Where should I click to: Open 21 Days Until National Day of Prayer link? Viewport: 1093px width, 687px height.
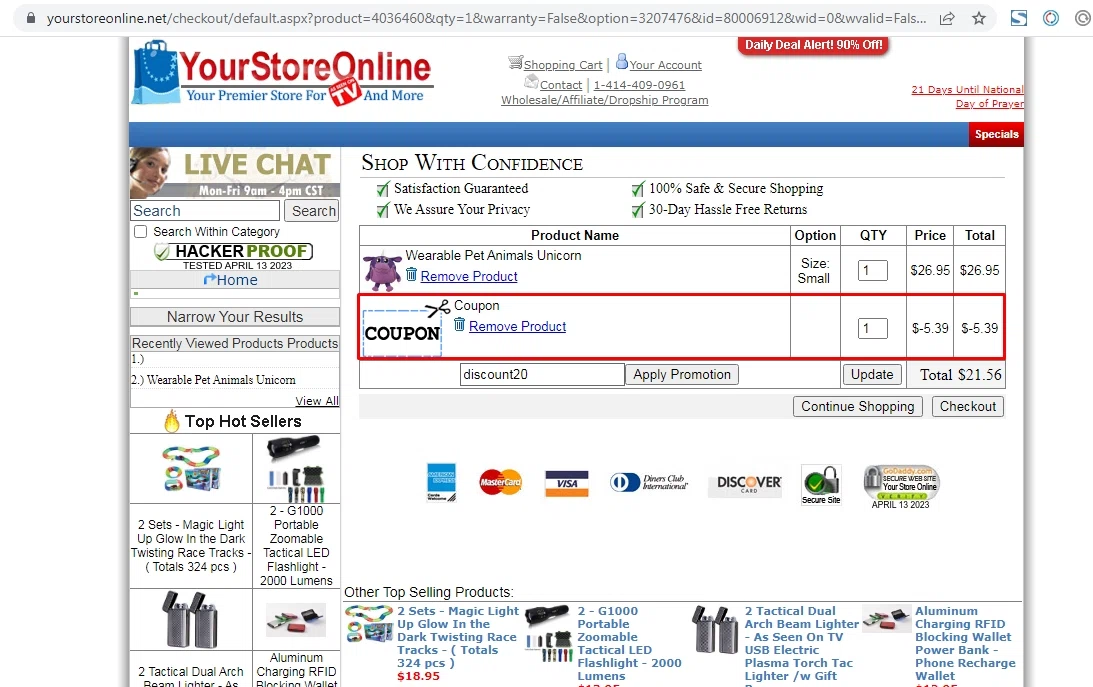point(968,96)
